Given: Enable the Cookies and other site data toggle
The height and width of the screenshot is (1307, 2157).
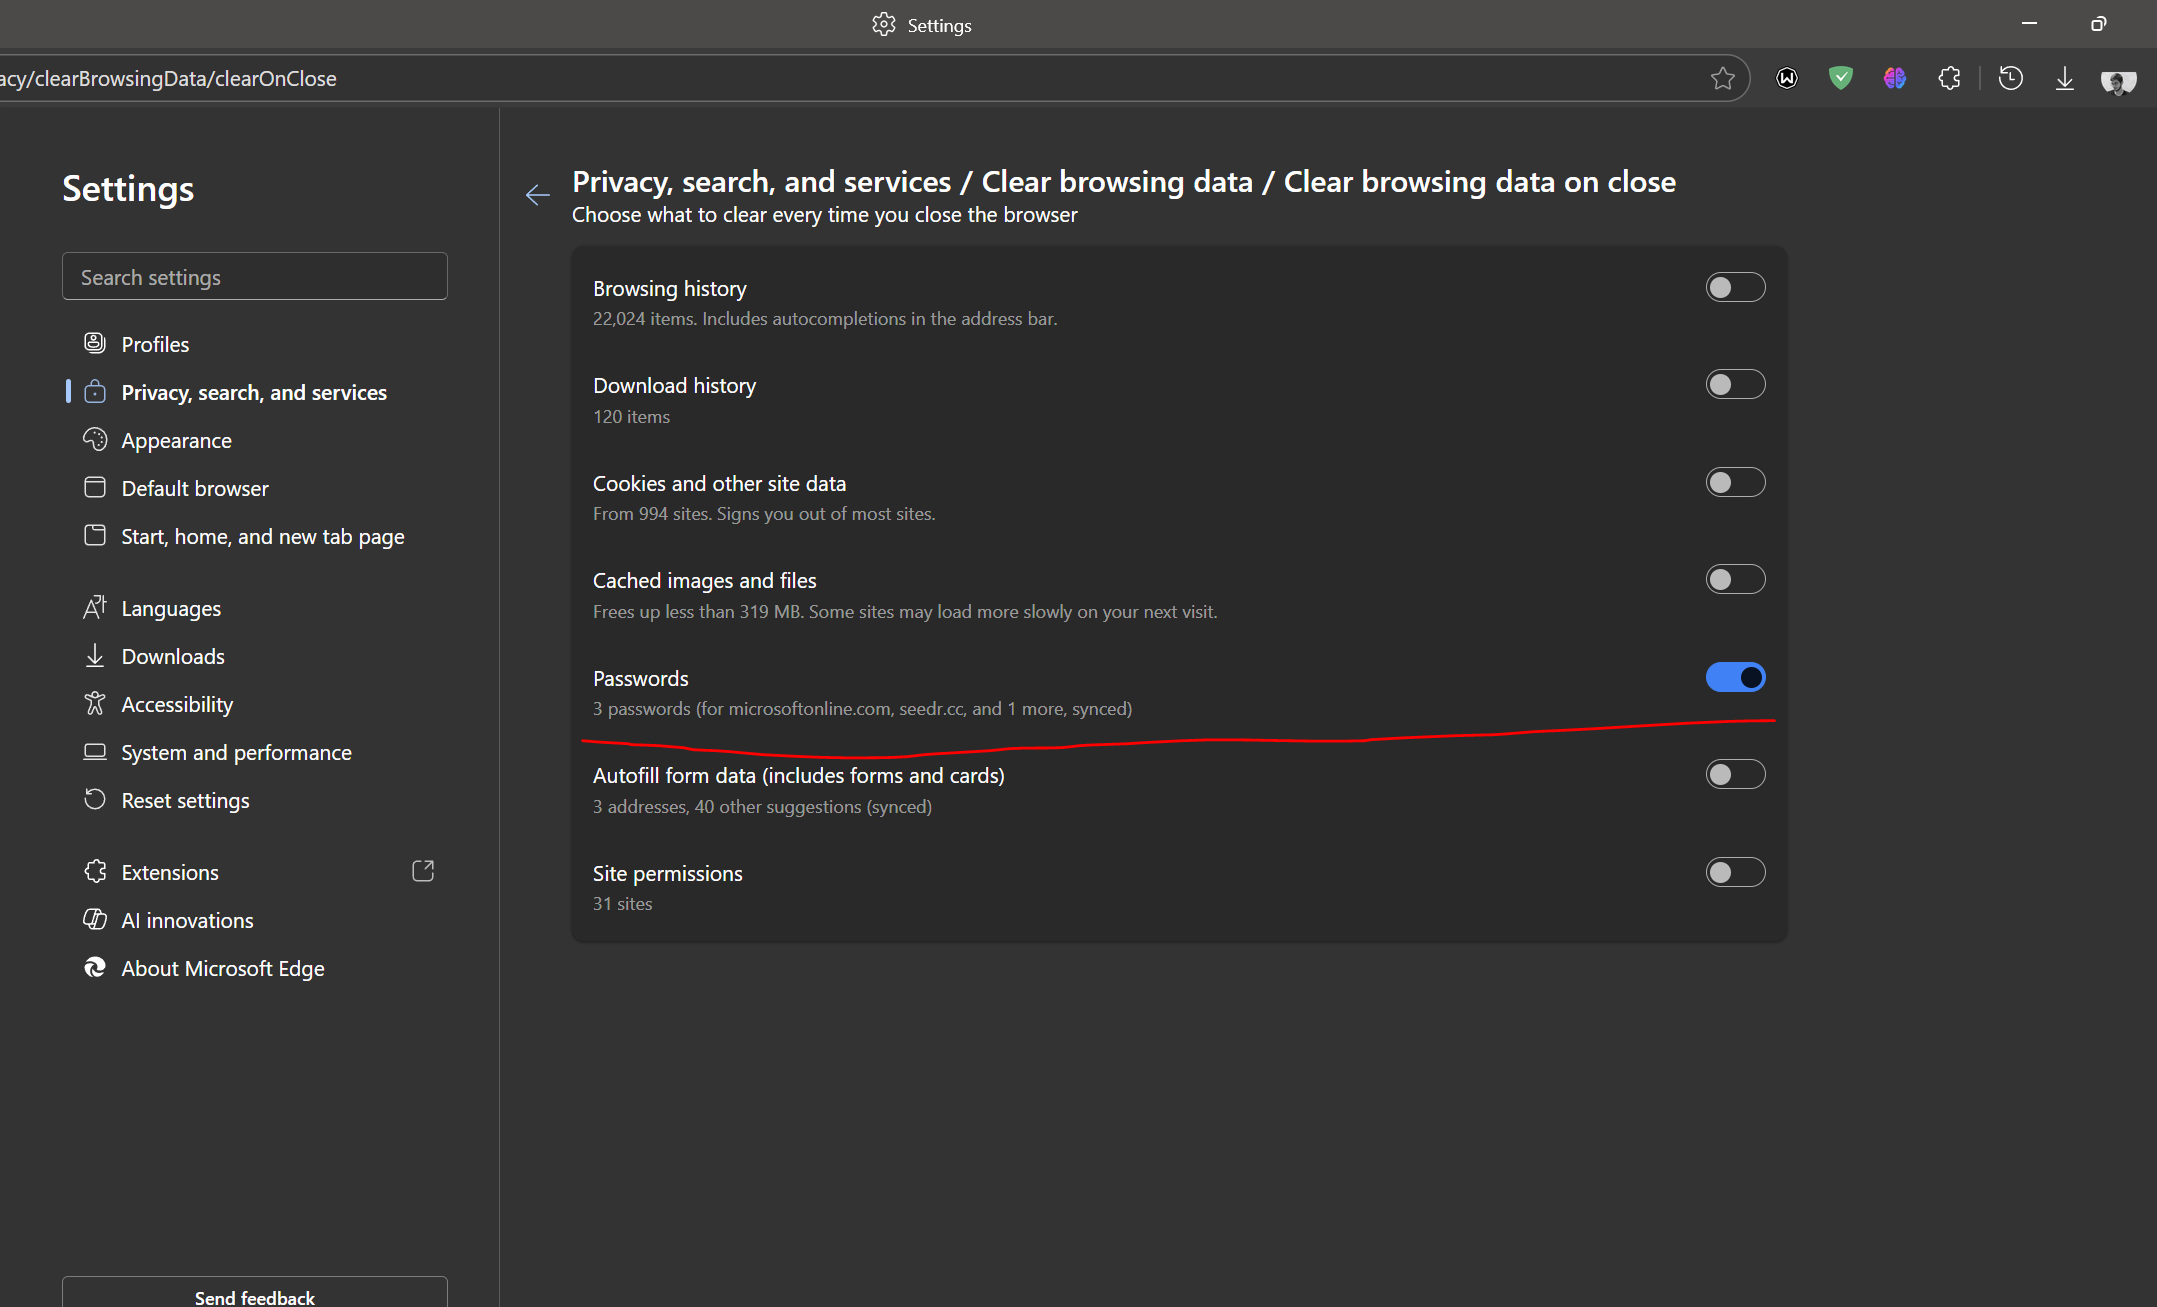Looking at the screenshot, I should pyautogui.click(x=1735, y=483).
